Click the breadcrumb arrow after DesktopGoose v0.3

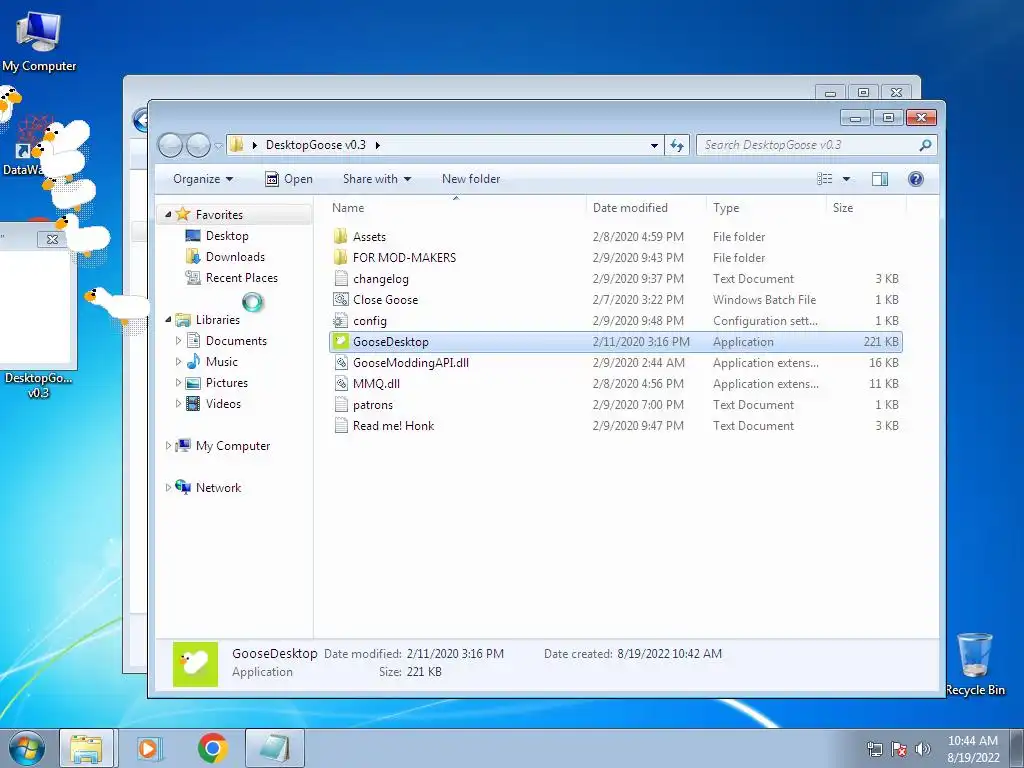point(377,145)
